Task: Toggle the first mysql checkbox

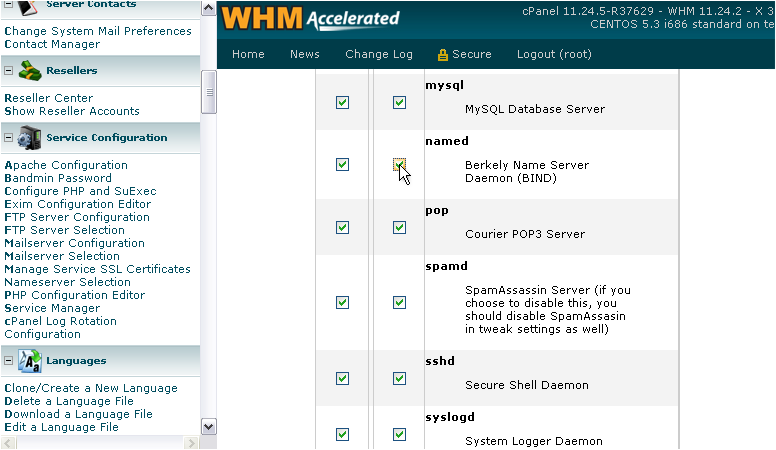Action: pyautogui.click(x=342, y=102)
